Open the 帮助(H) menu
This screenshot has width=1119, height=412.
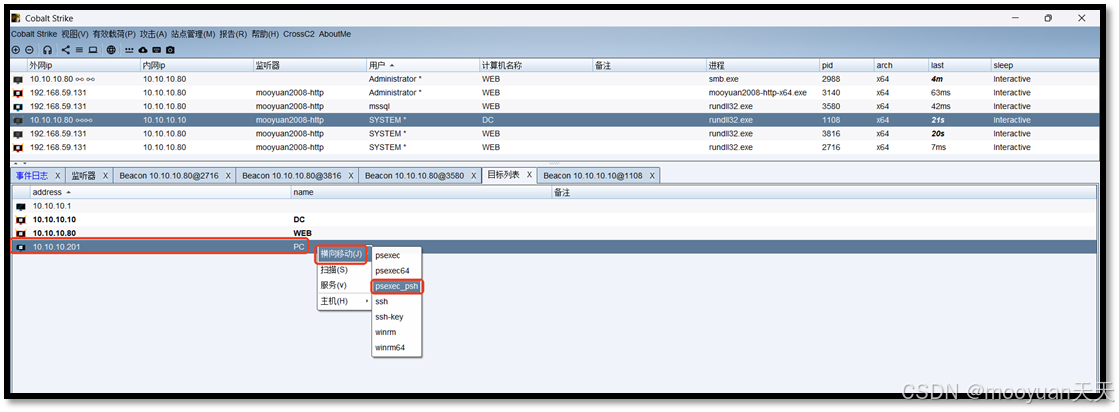(265, 34)
